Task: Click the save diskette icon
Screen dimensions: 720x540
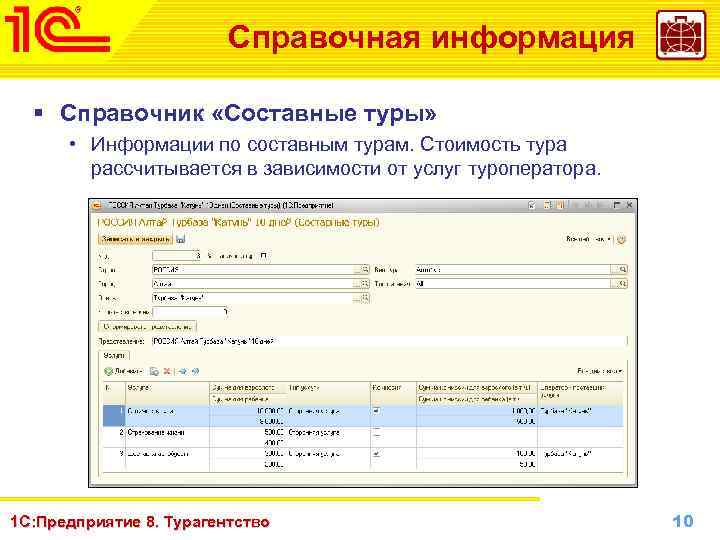Action: pyautogui.click(x=180, y=239)
